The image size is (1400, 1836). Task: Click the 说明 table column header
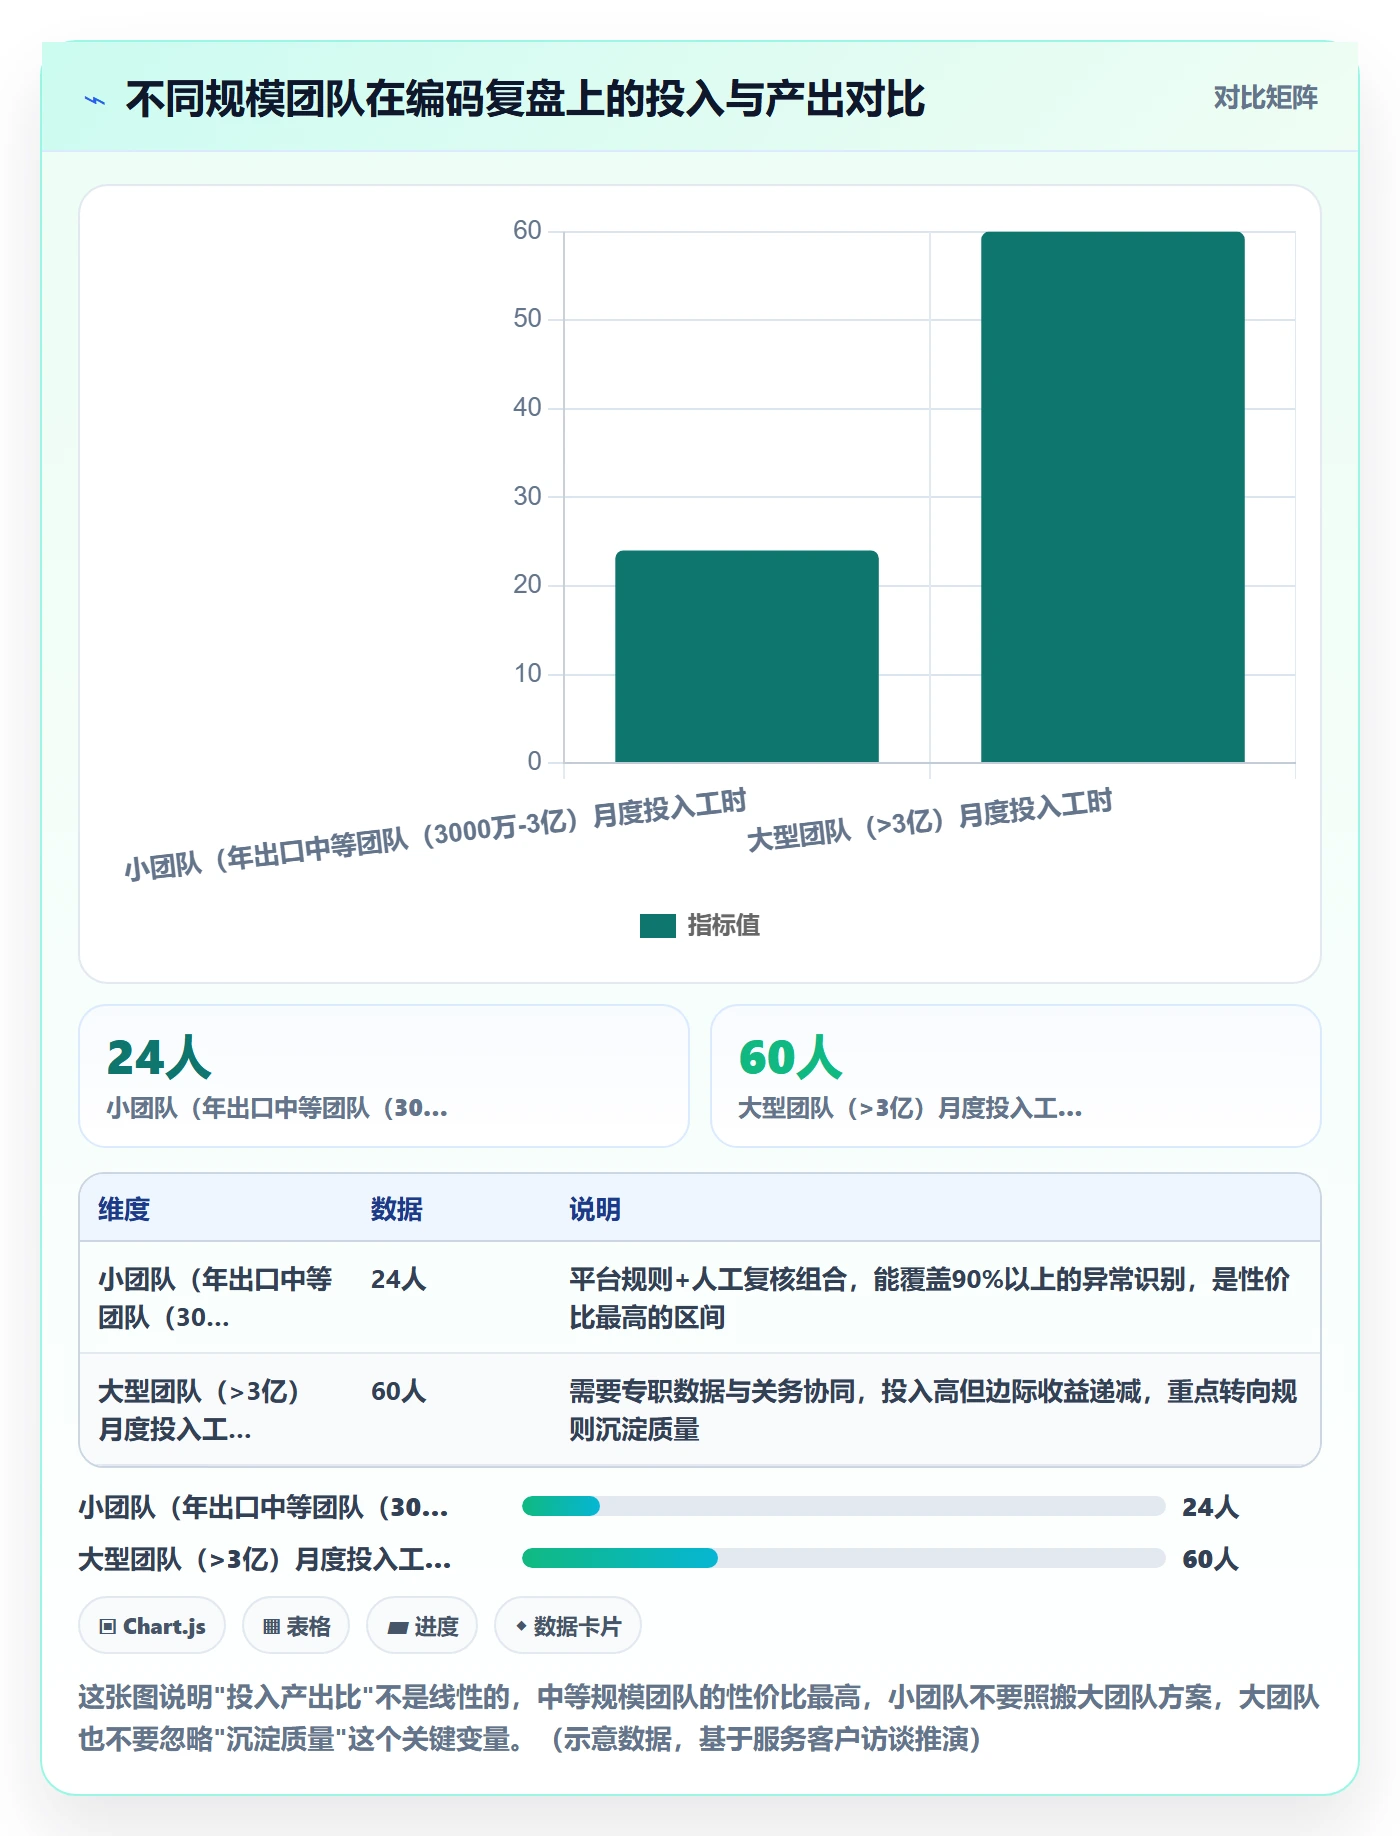pyautogui.click(x=595, y=1209)
